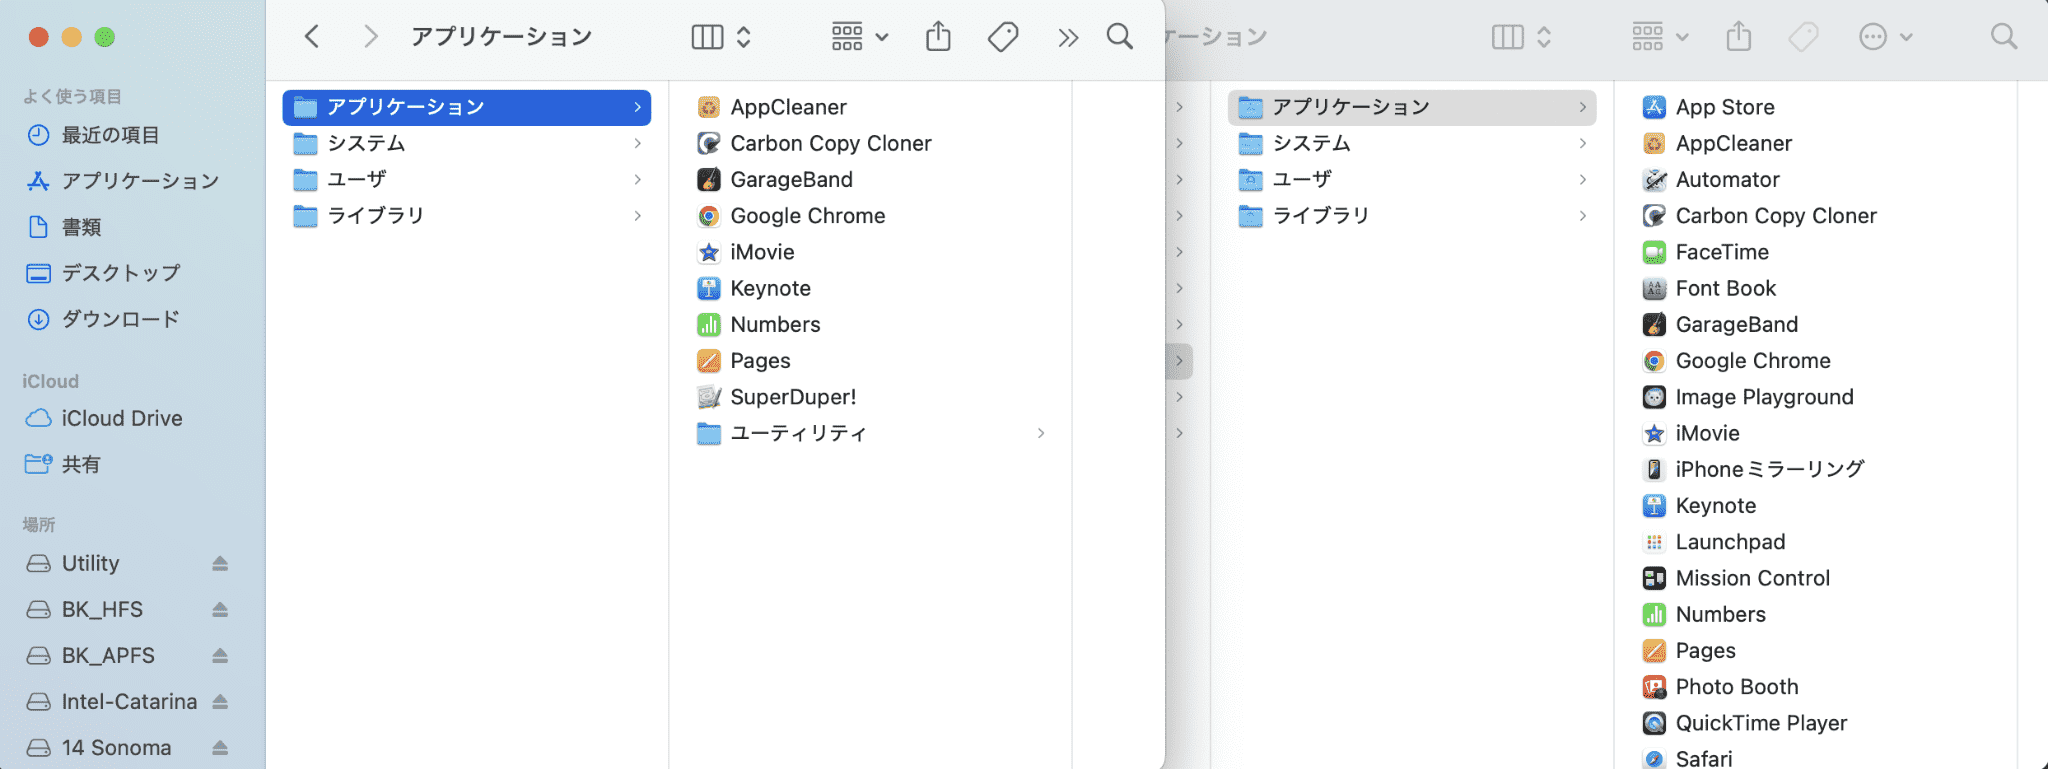
Task: Select Numbers in the back window list
Action: (x=1703, y=614)
